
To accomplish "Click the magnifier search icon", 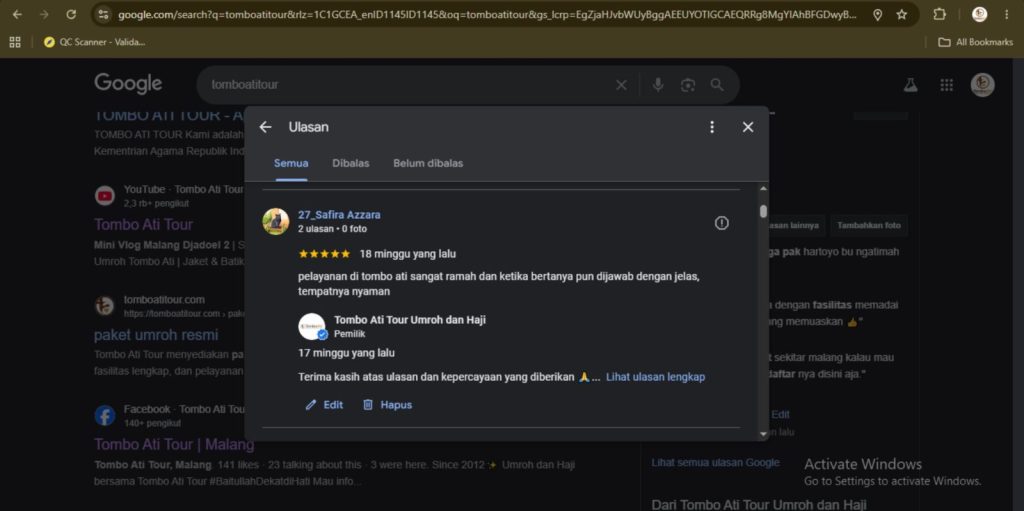I will (717, 85).
